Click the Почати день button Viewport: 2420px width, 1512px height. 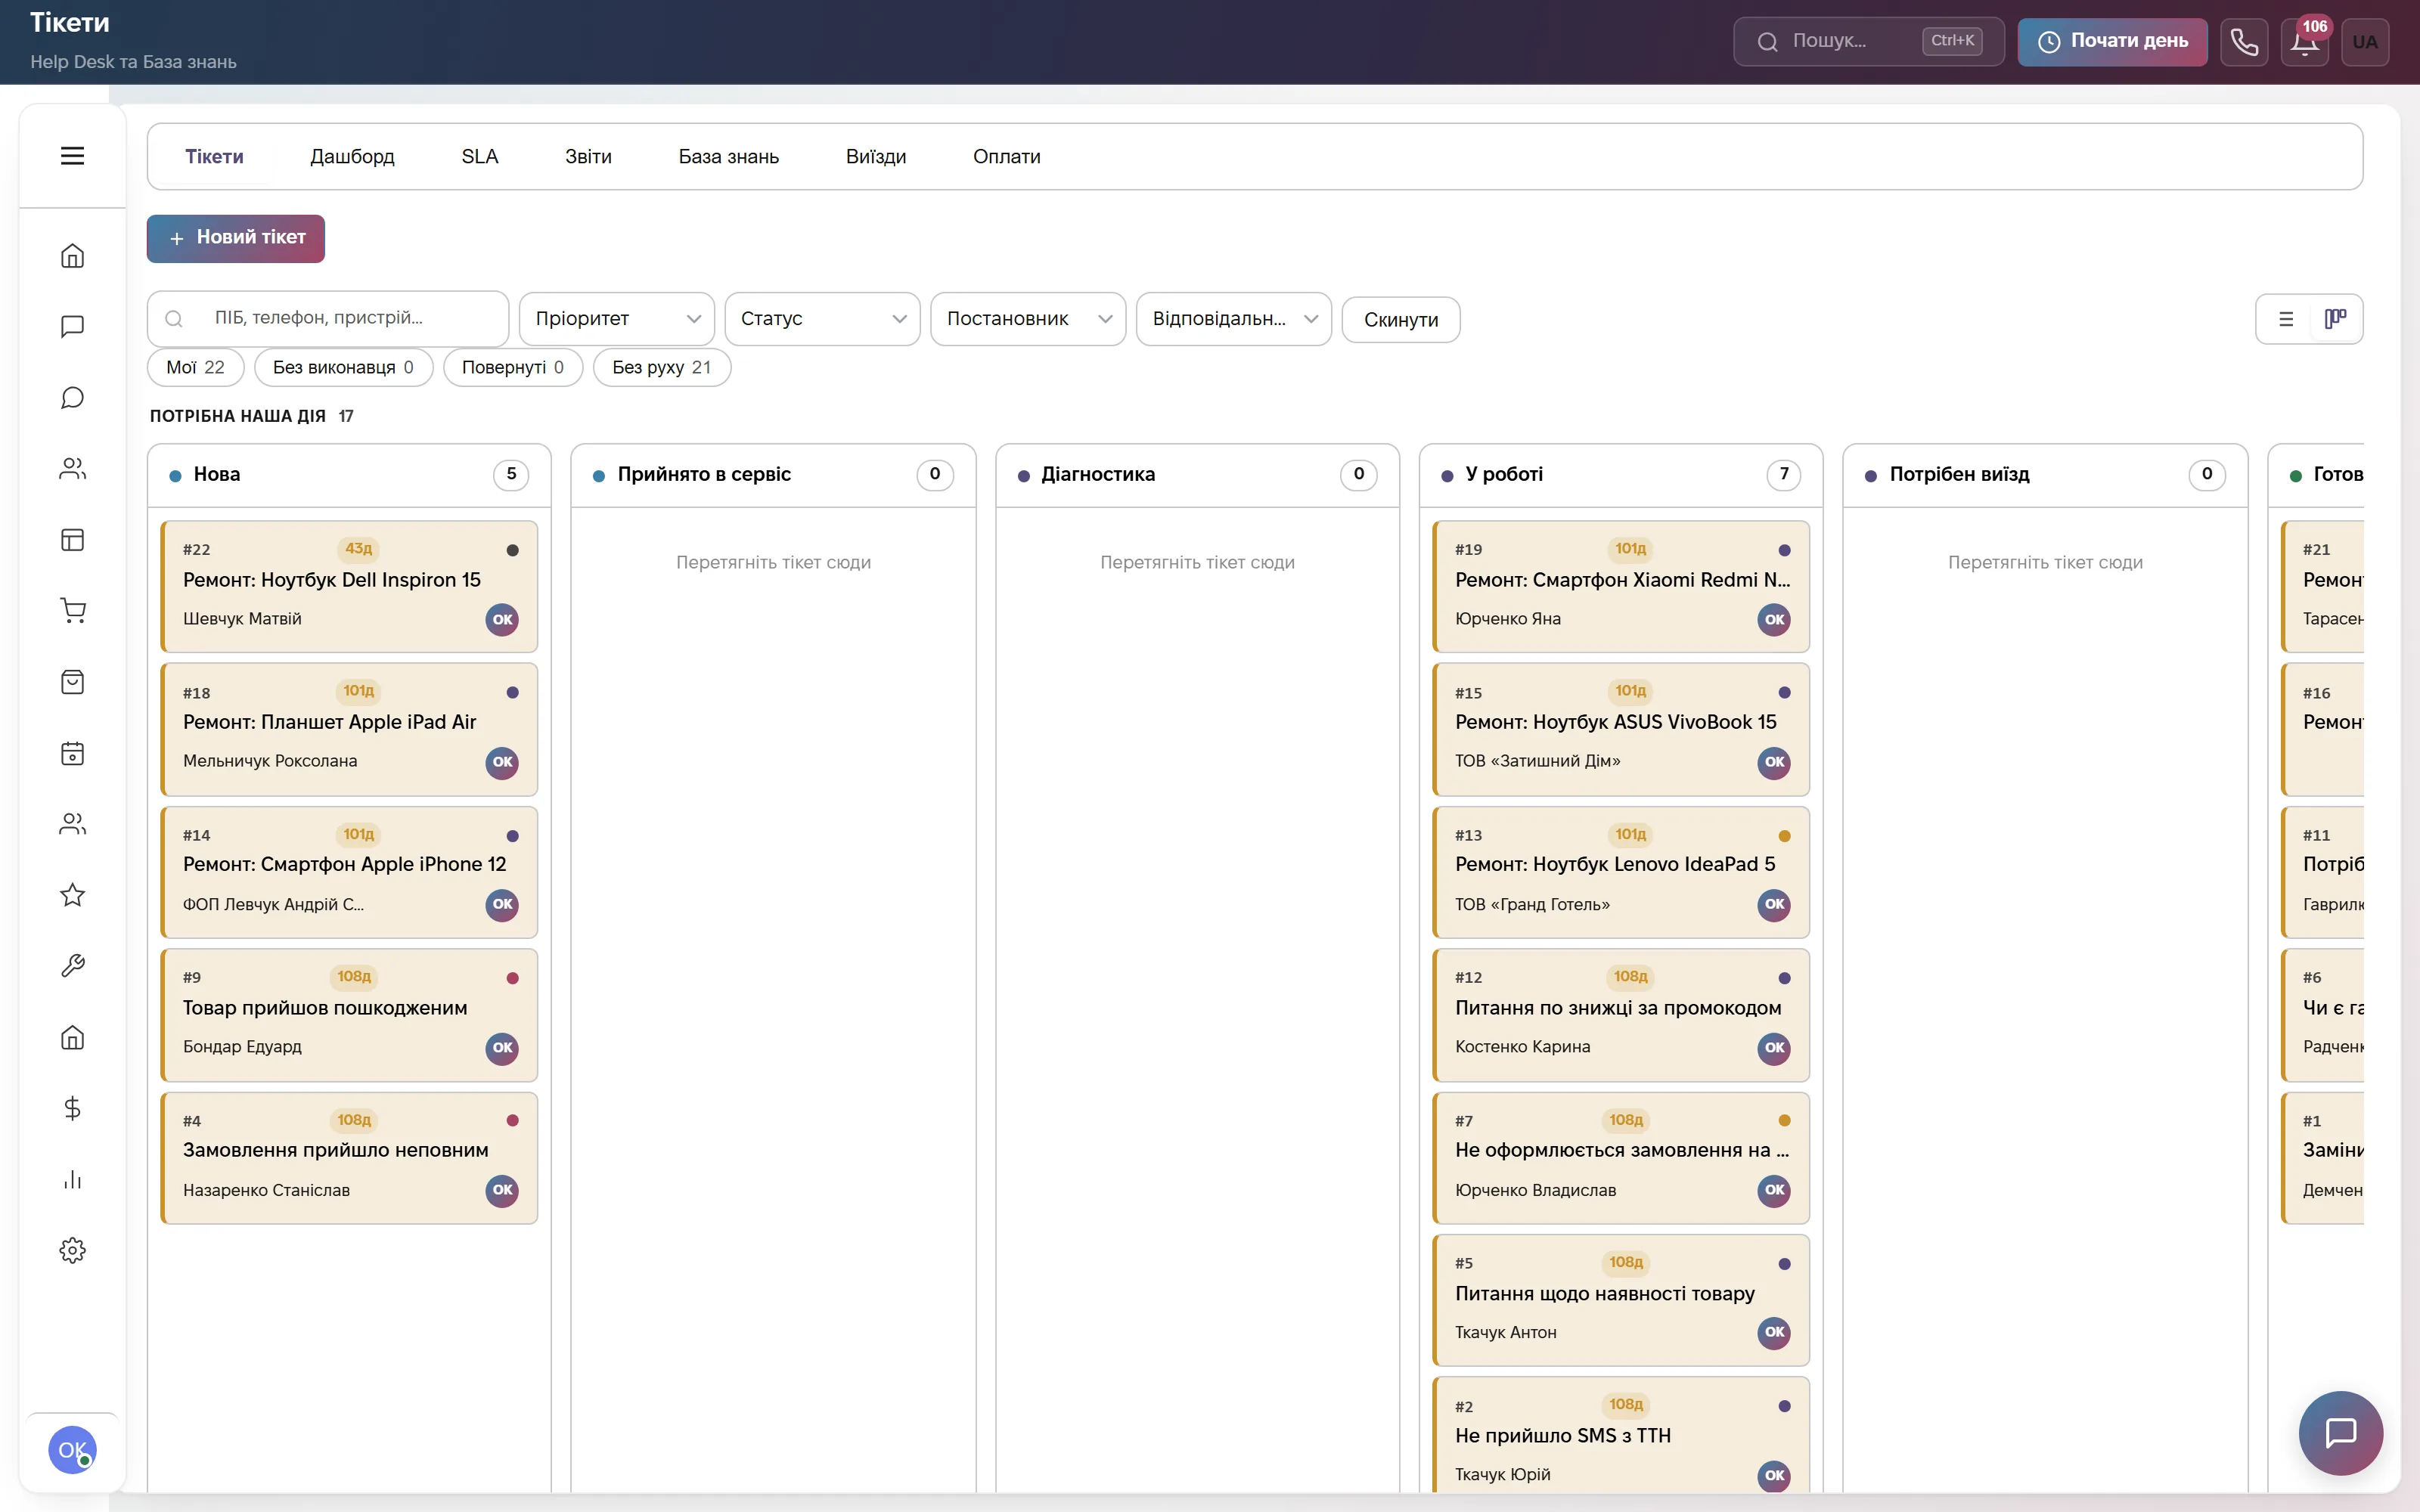click(x=2112, y=42)
